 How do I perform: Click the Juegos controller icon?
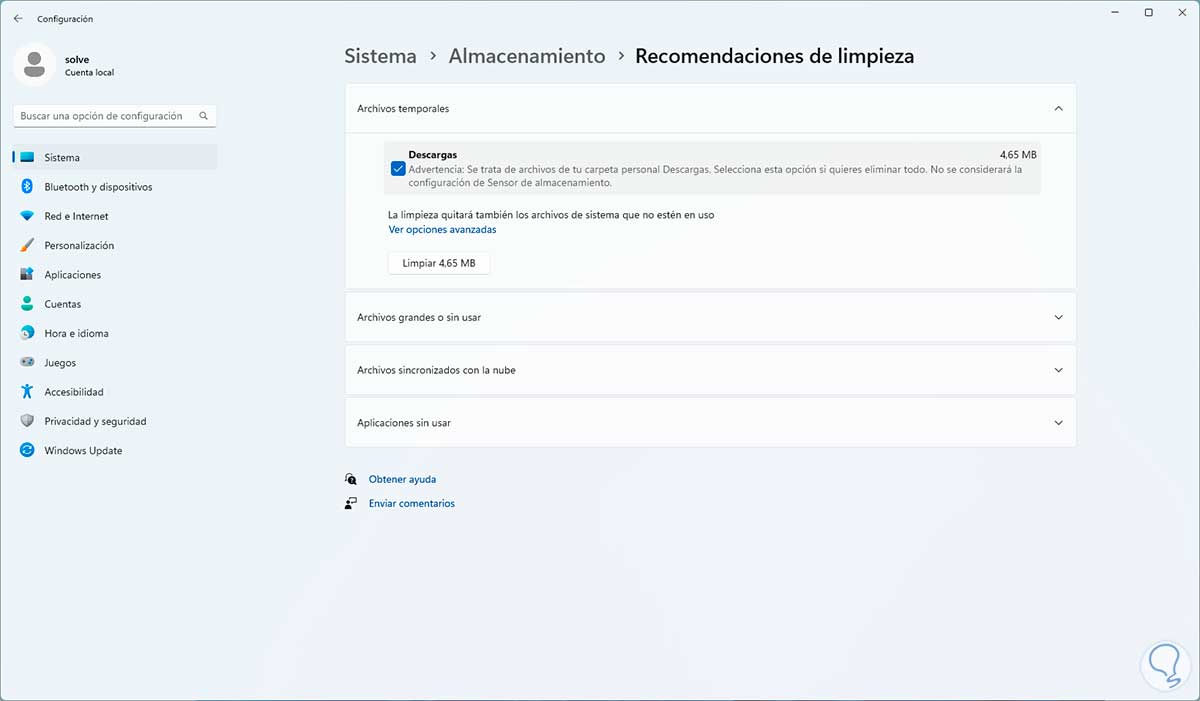click(27, 363)
